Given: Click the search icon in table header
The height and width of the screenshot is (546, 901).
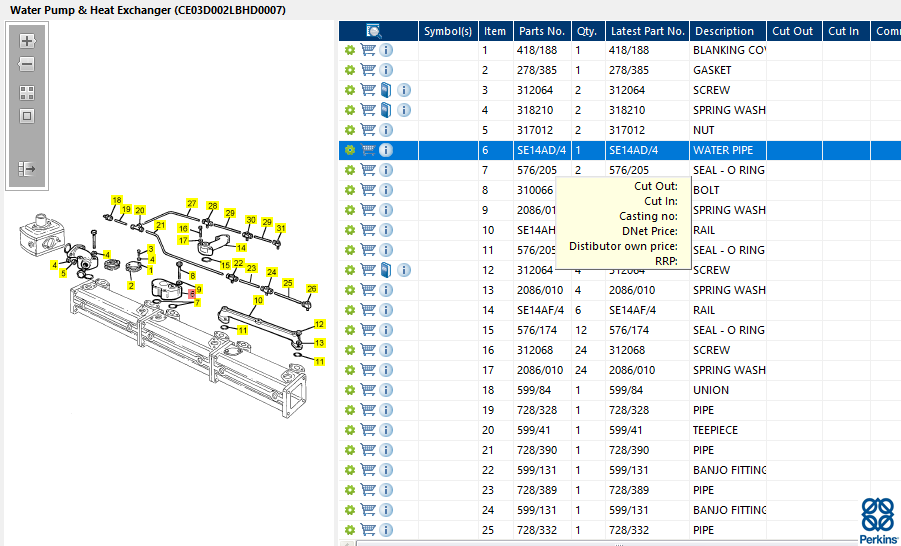Looking at the screenshot, I should [x=374, y=31].
